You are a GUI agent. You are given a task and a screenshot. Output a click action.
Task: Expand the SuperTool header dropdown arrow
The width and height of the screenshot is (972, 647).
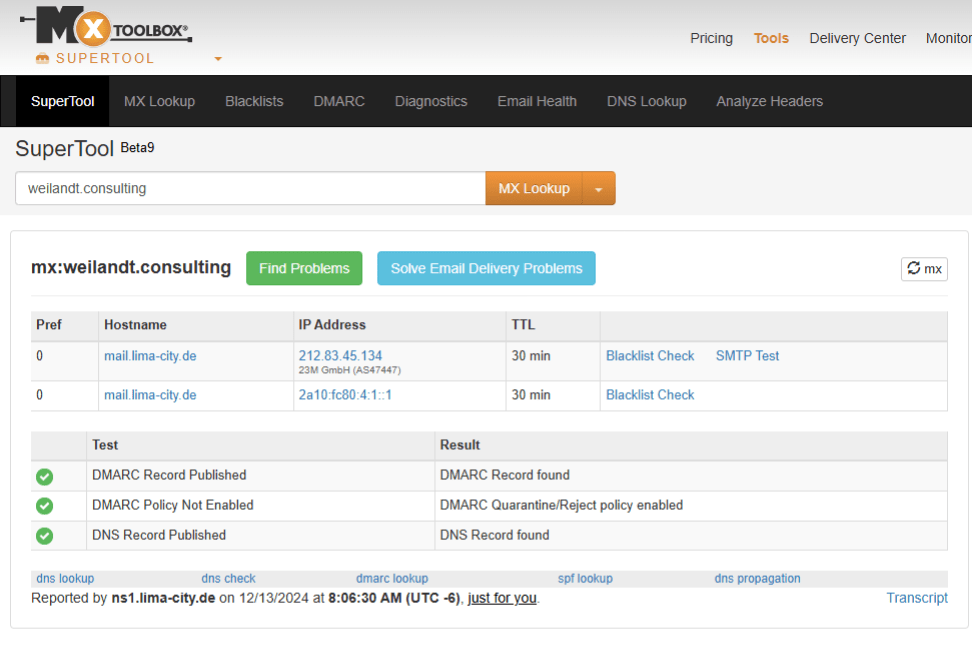point(218,59)
